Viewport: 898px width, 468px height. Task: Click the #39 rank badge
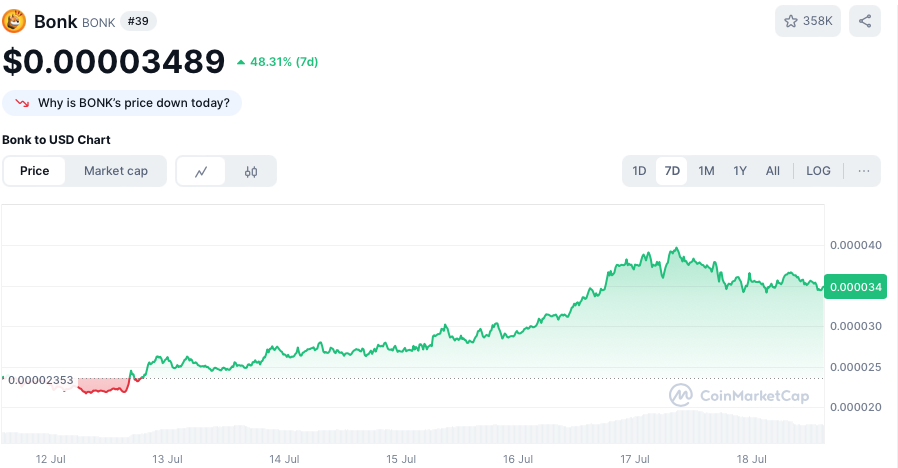[138, 21]
